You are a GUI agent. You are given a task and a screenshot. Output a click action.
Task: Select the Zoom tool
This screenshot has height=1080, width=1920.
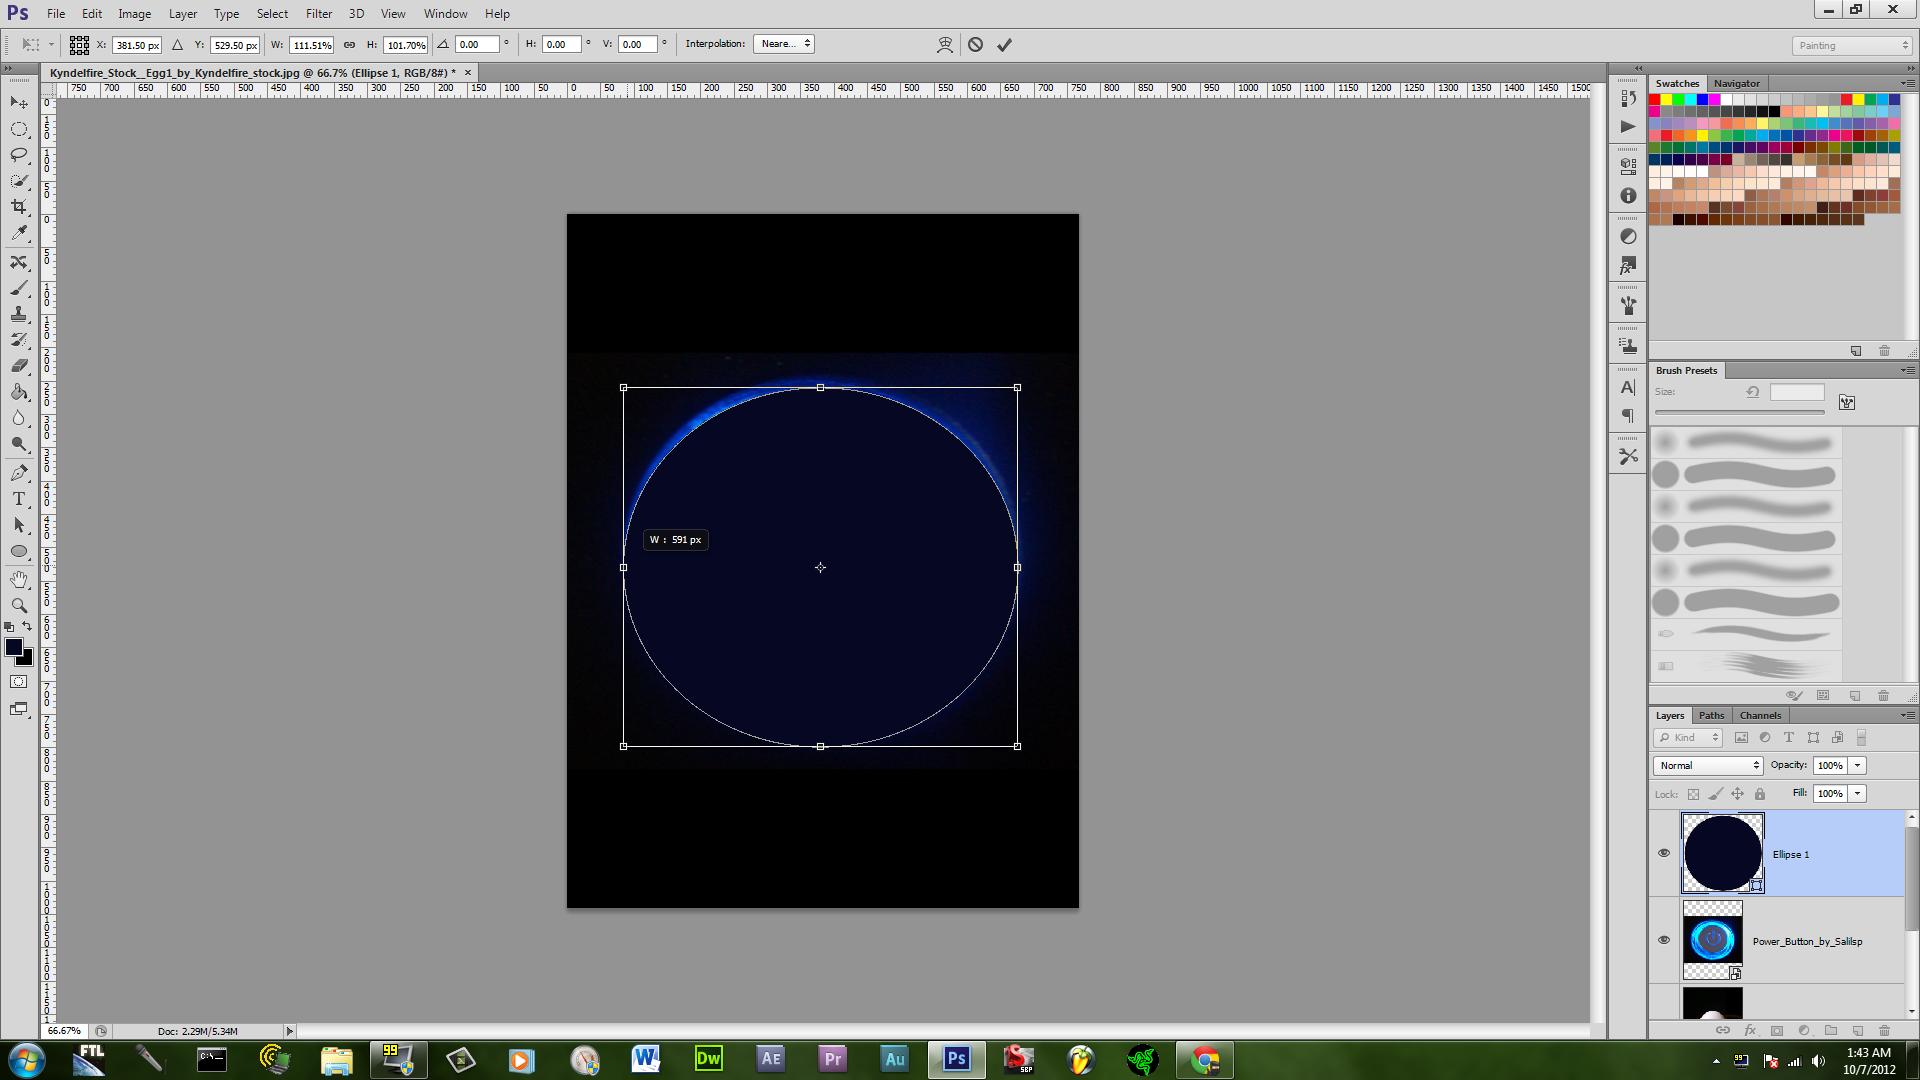pyautogui.click(x=19, y=606)
